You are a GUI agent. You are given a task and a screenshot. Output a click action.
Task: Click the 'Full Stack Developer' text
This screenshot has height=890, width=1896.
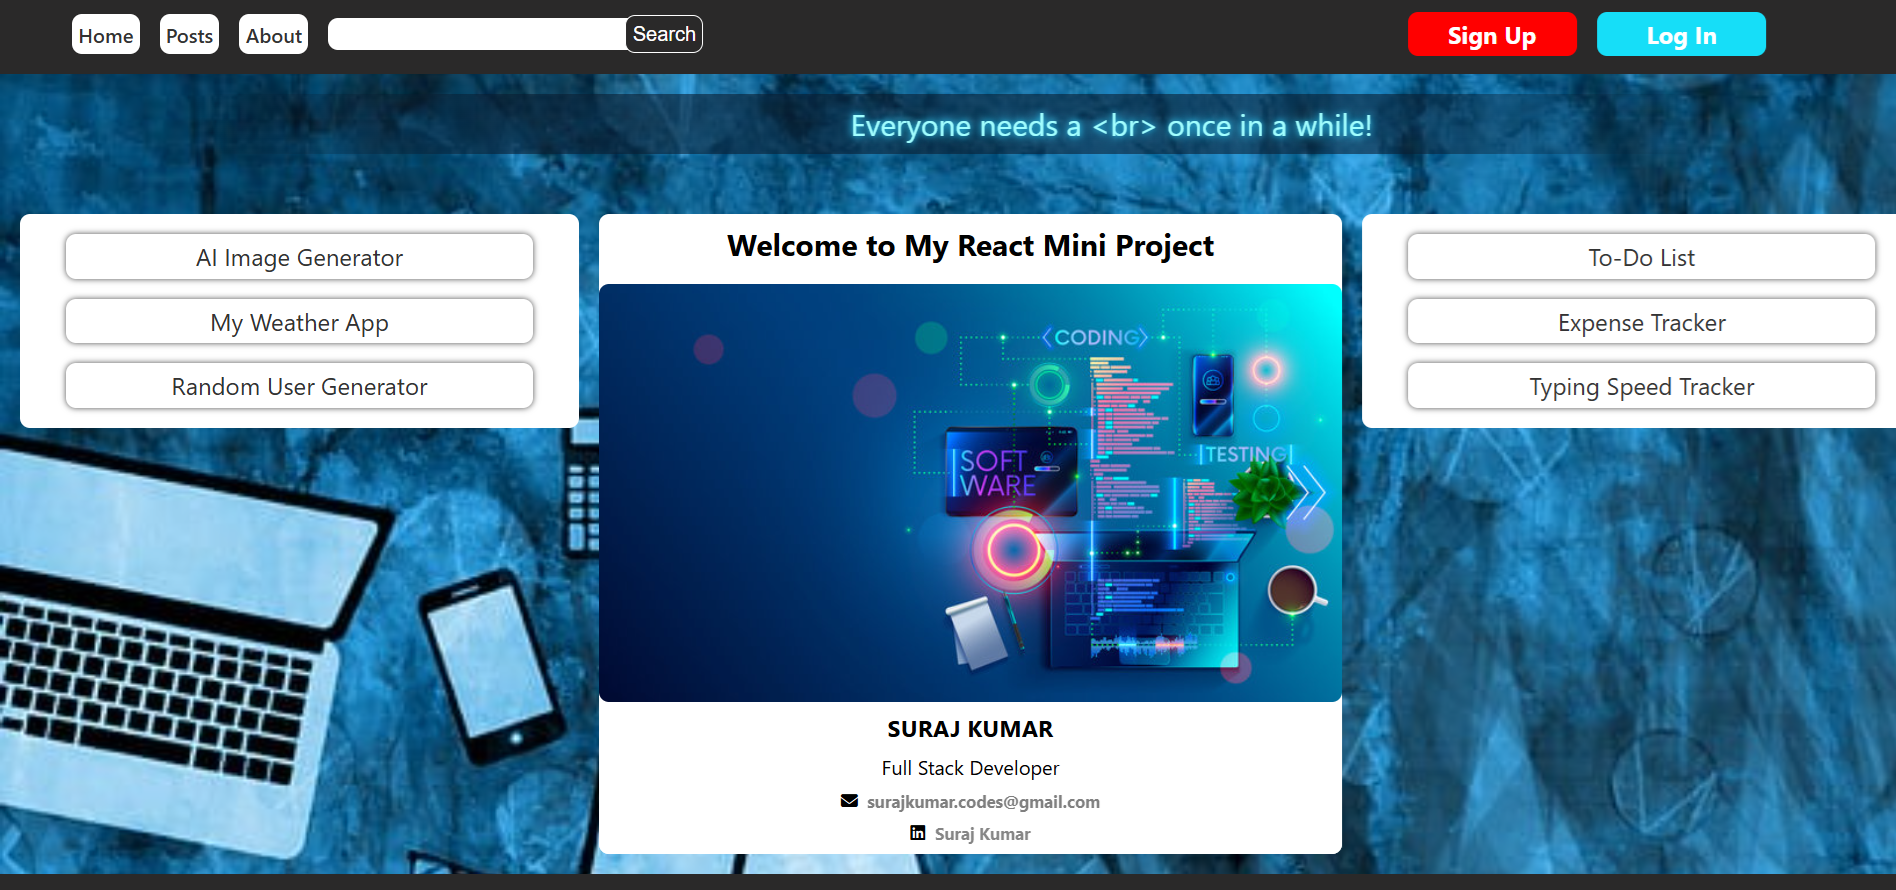coord(970,768)
